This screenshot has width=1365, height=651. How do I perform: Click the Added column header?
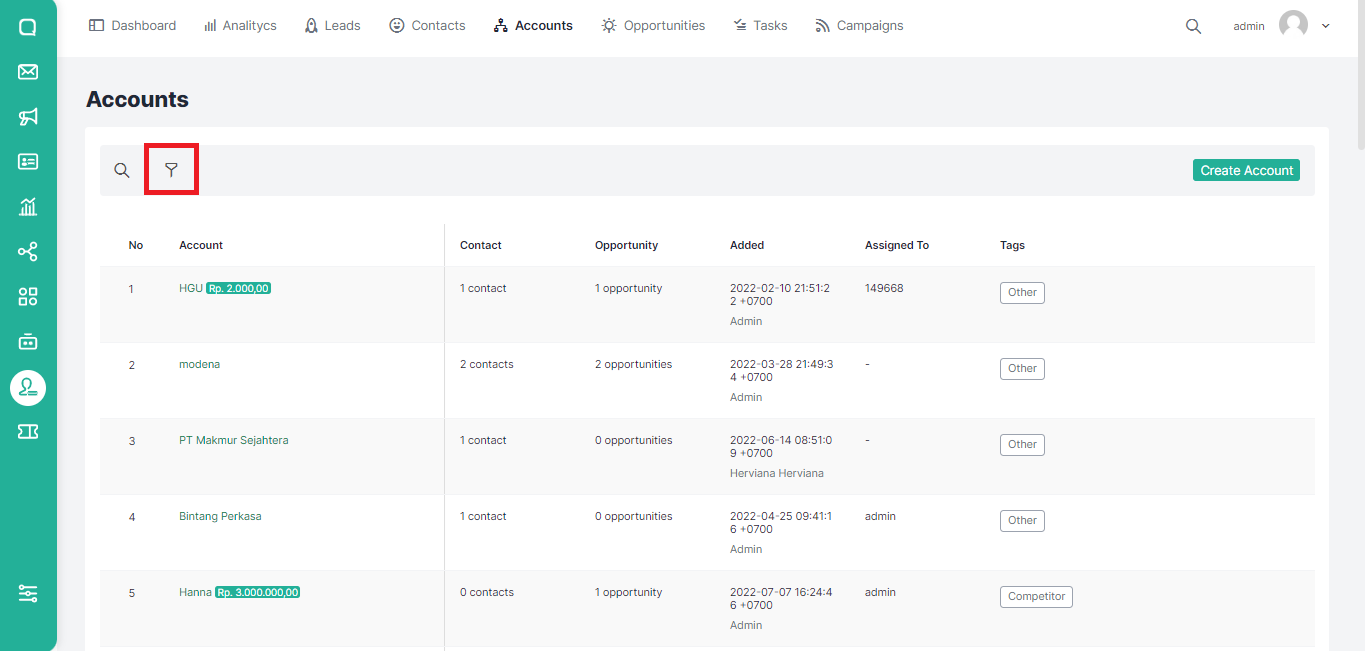(747, 245)
